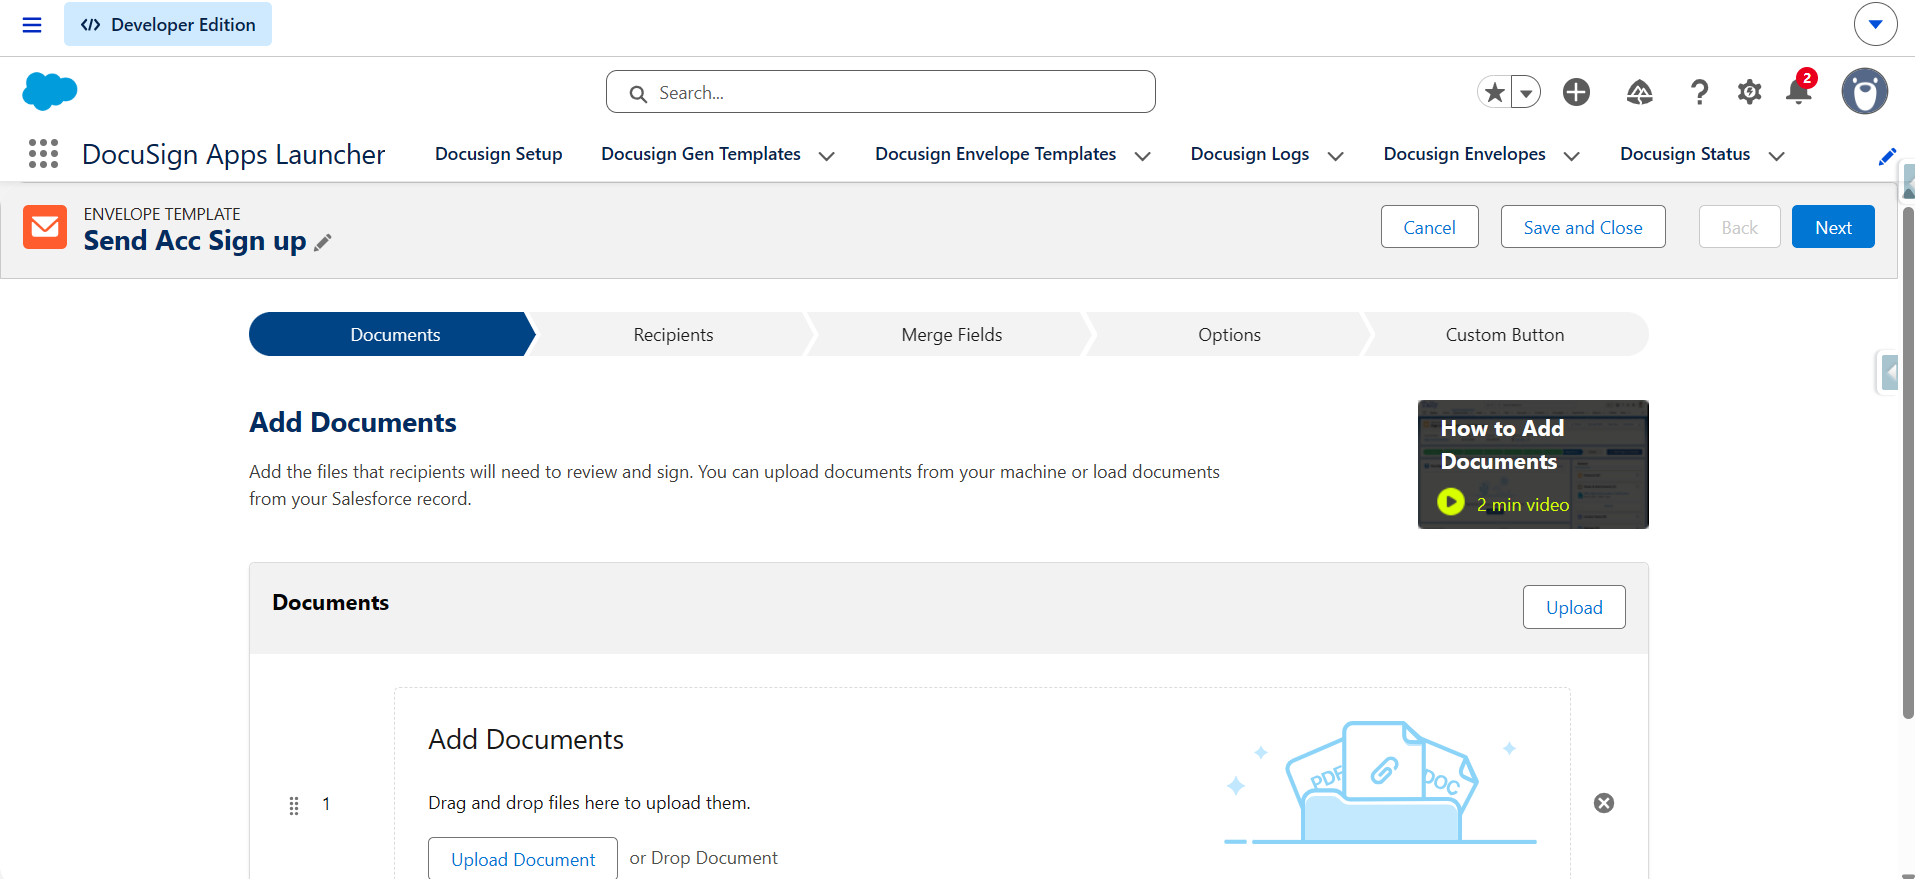Click Save and Close
The width and height of the screenshot is (1915, 879).
coord(1583,227)
